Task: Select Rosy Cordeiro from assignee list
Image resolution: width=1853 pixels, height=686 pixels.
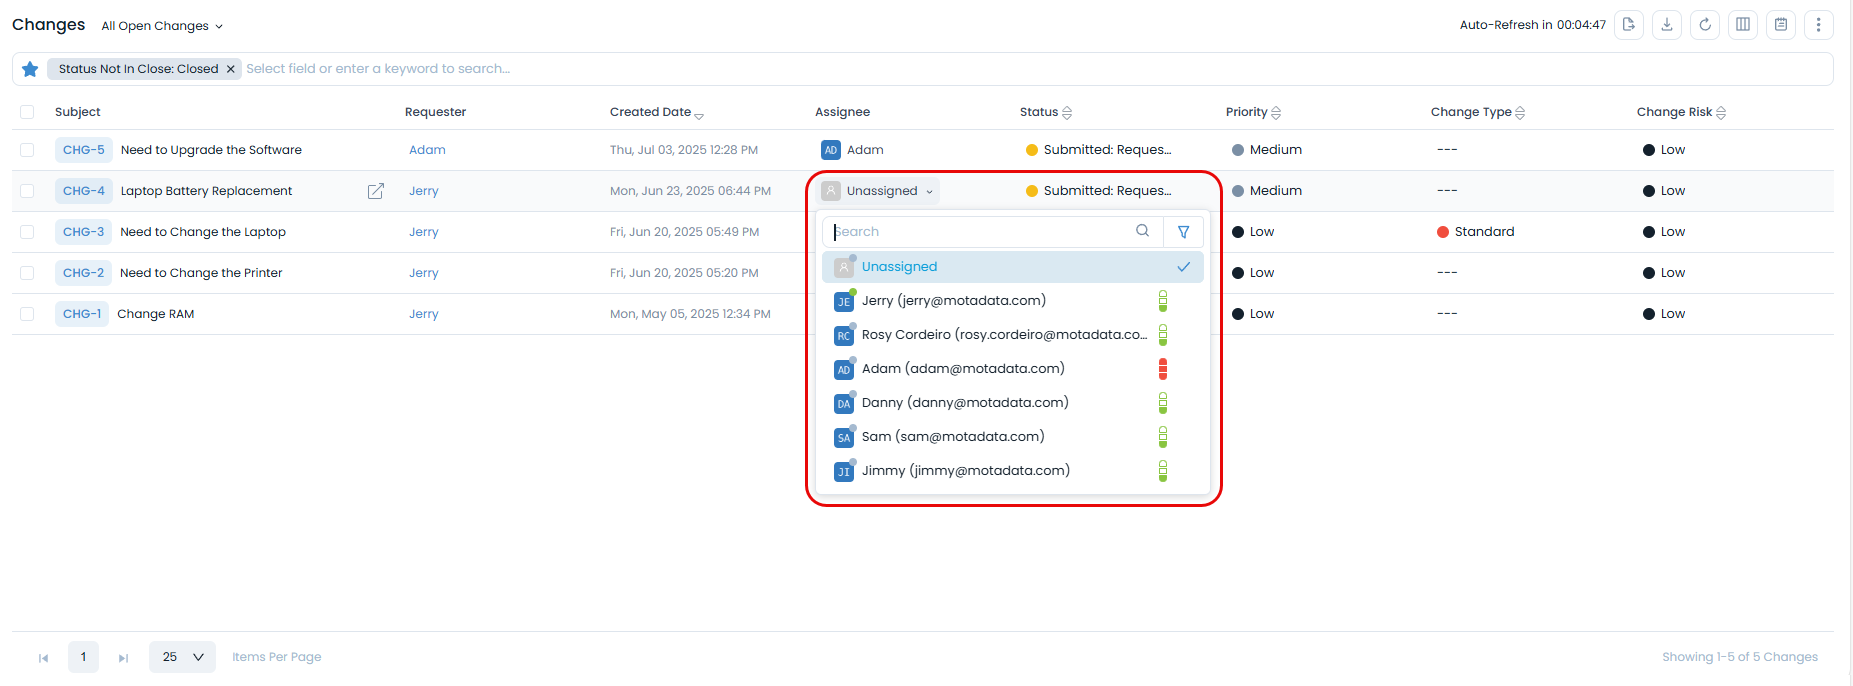Action: (1003, 335)
